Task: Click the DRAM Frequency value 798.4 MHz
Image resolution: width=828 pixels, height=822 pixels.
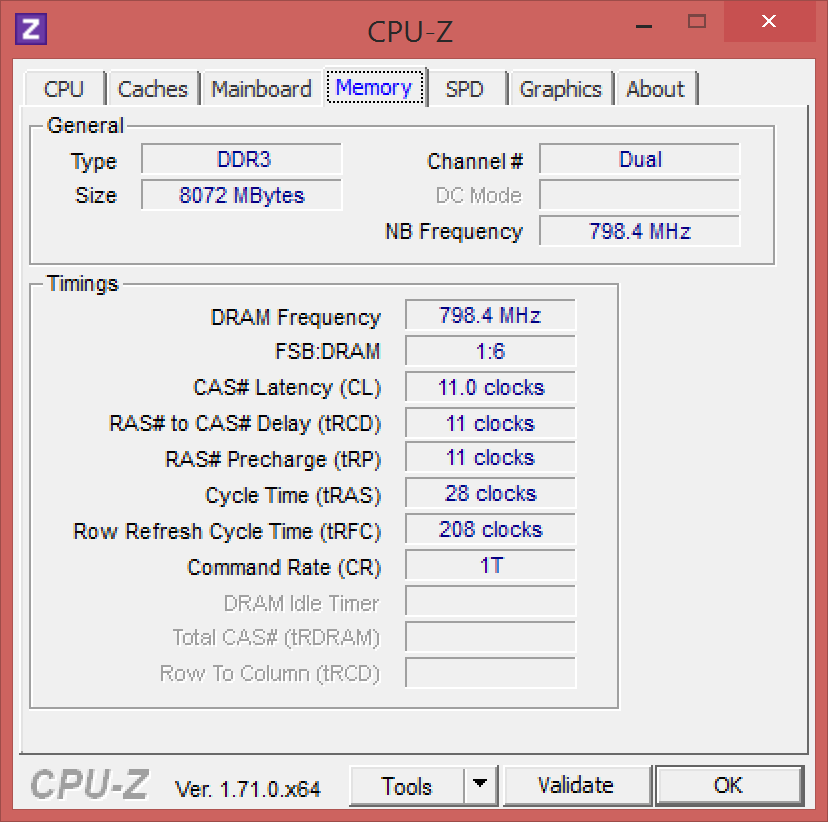Action: pos(490,315)
